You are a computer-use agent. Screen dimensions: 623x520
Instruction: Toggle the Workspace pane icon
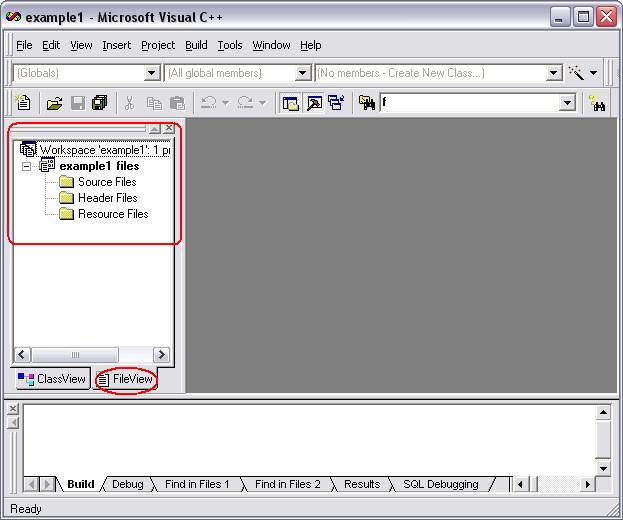point(290,103)
